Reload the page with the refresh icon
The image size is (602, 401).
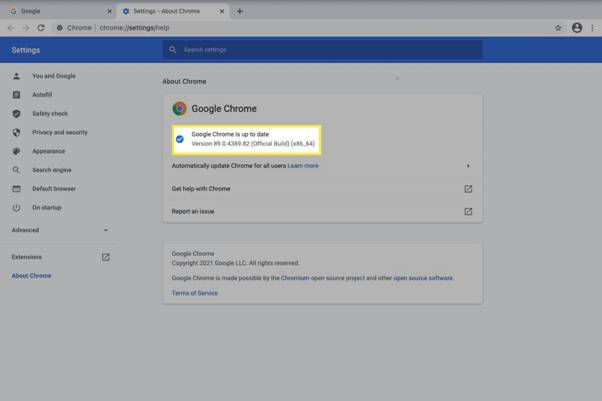(41, 28)
